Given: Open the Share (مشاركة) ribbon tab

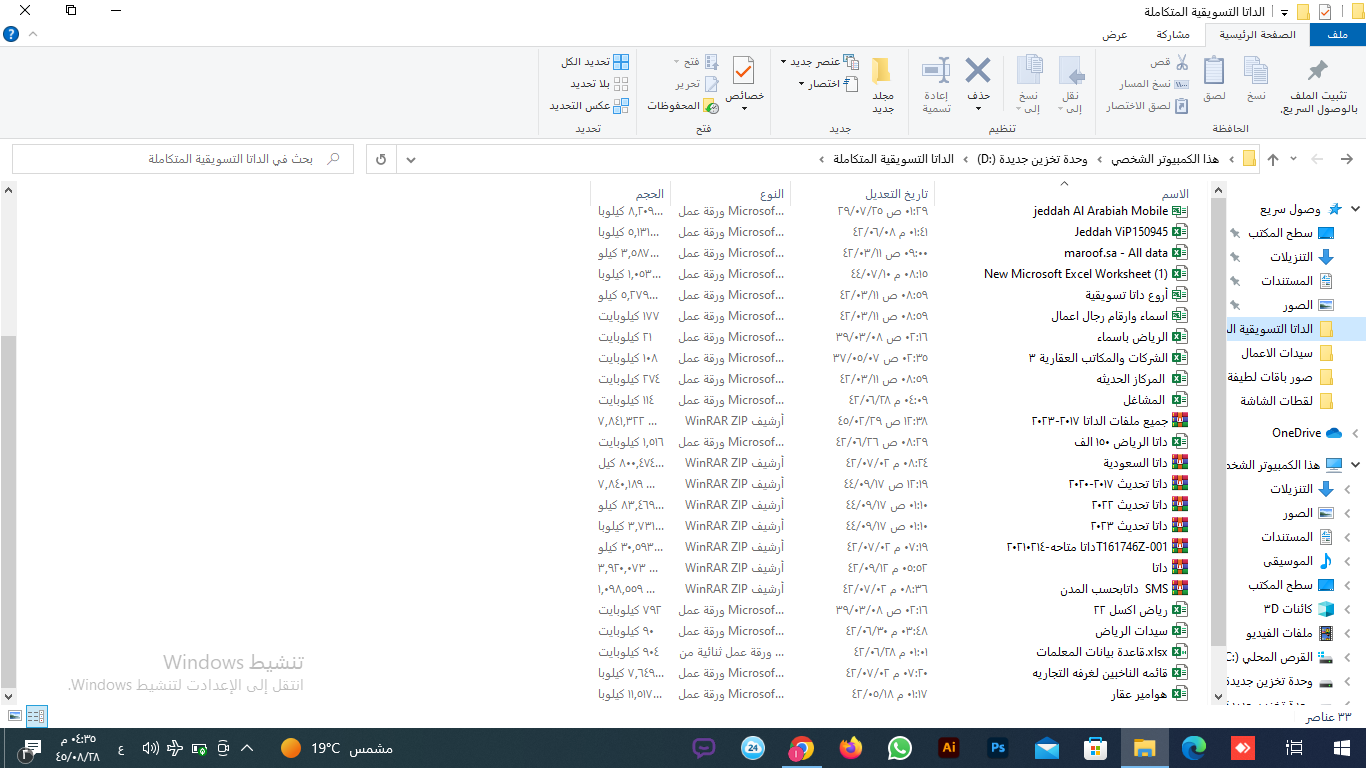Looking at the screenshot, I should pyautogui.click(x=1173, y=35).
